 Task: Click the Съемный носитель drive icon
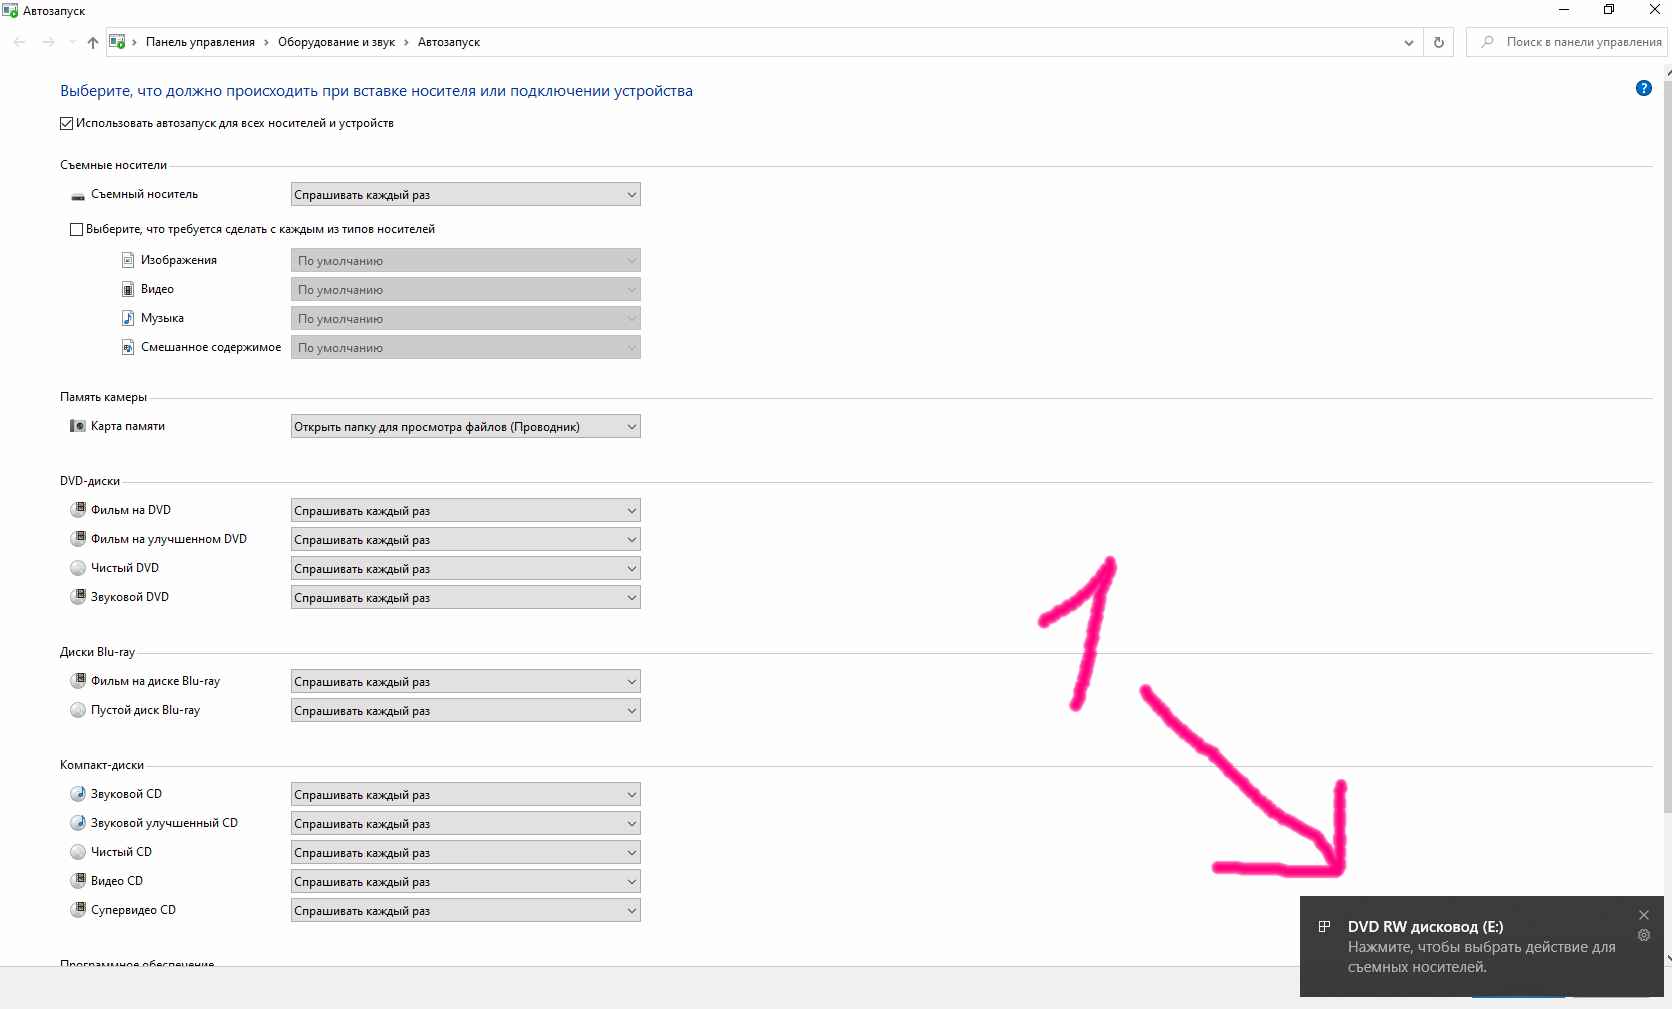click(x=78, y=195)
